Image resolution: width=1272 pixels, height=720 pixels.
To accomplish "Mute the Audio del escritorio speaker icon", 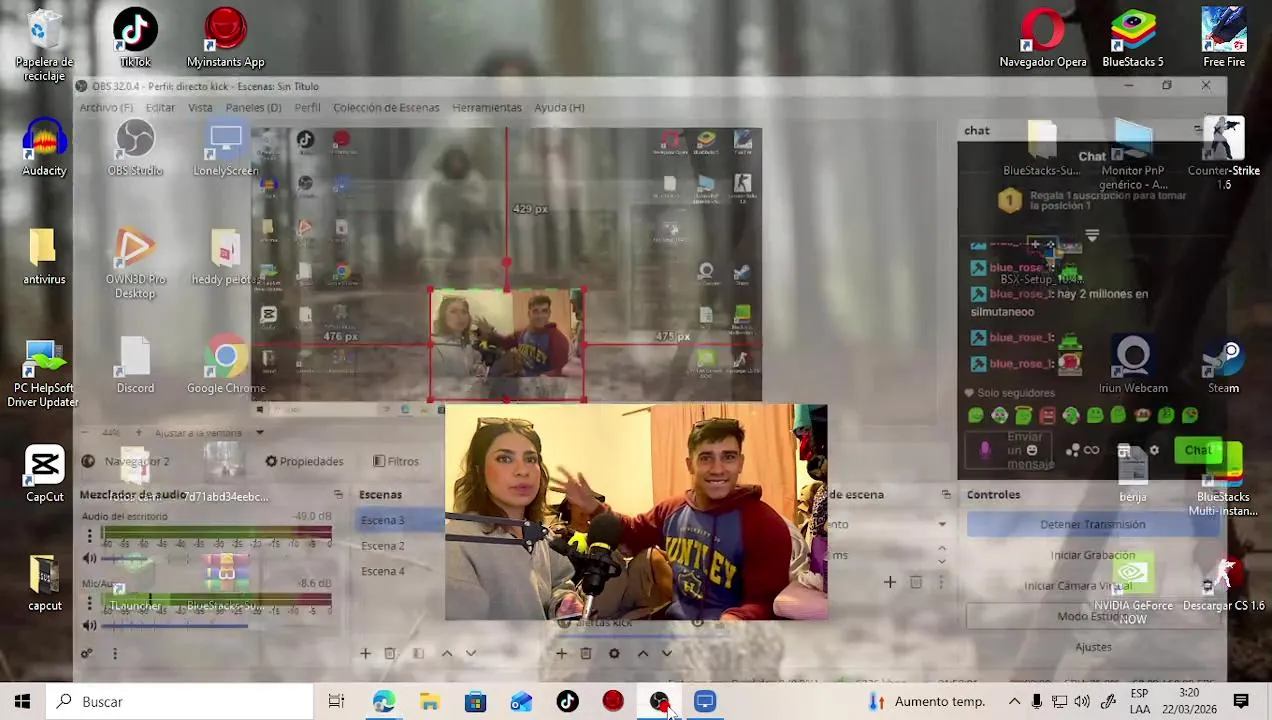I will pos(89,558).
